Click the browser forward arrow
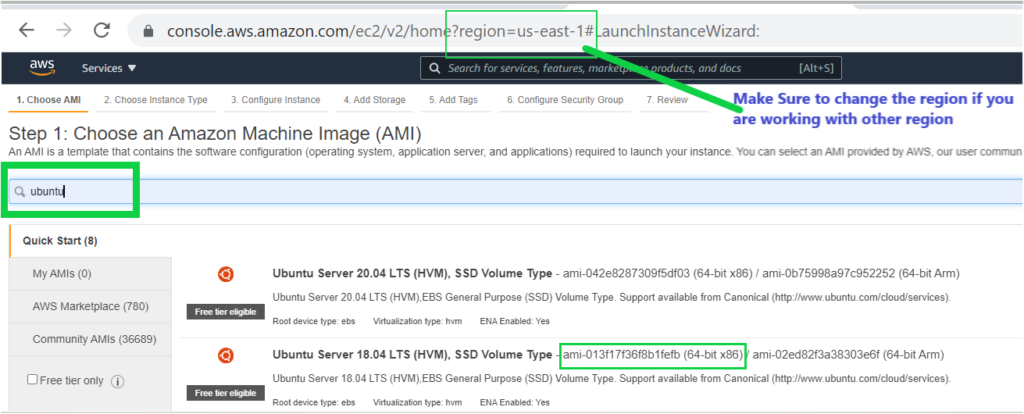1024x414 pixels. (x=63, y=30)
